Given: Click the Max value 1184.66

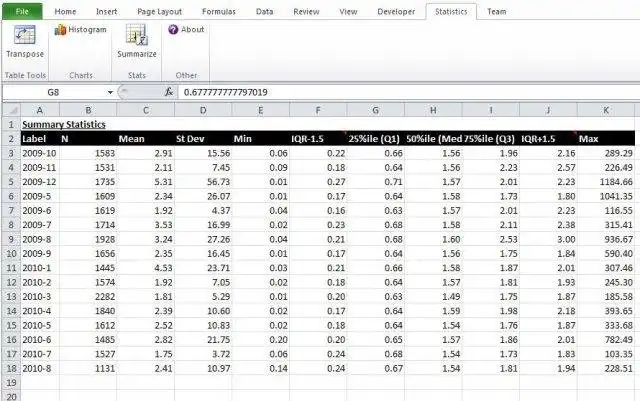Looking at the screenshot, I should [606, 182].
